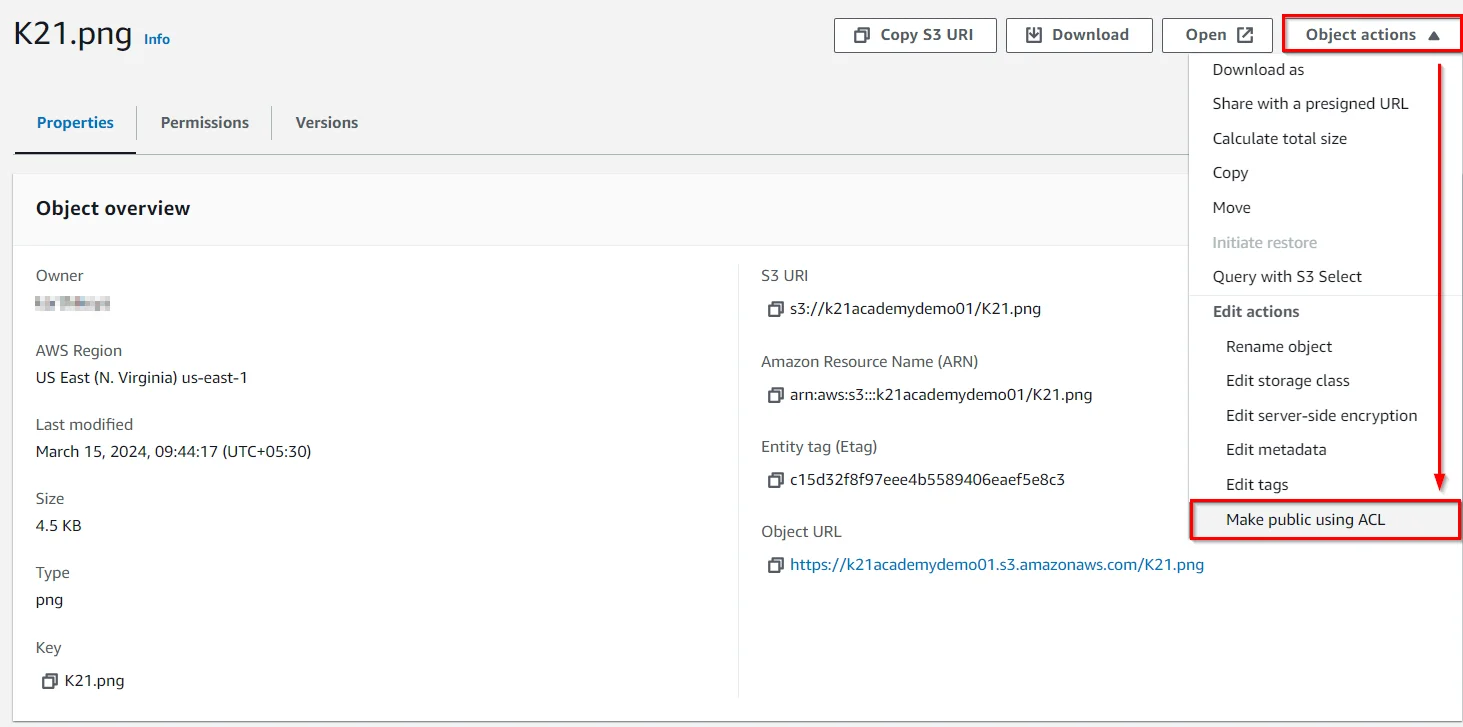Select Edit storage class option

pyautogui.click(x=1287, y=381)
